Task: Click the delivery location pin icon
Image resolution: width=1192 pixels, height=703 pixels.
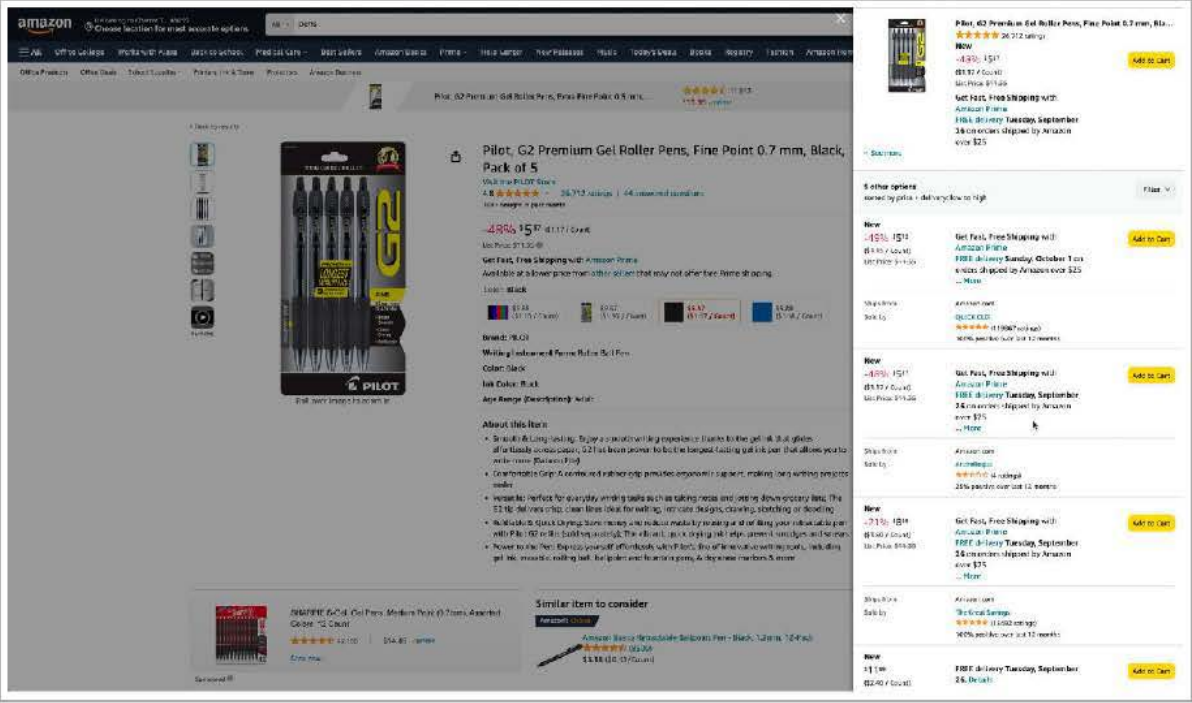Action: pyautogui.click(x=89, y=27)
